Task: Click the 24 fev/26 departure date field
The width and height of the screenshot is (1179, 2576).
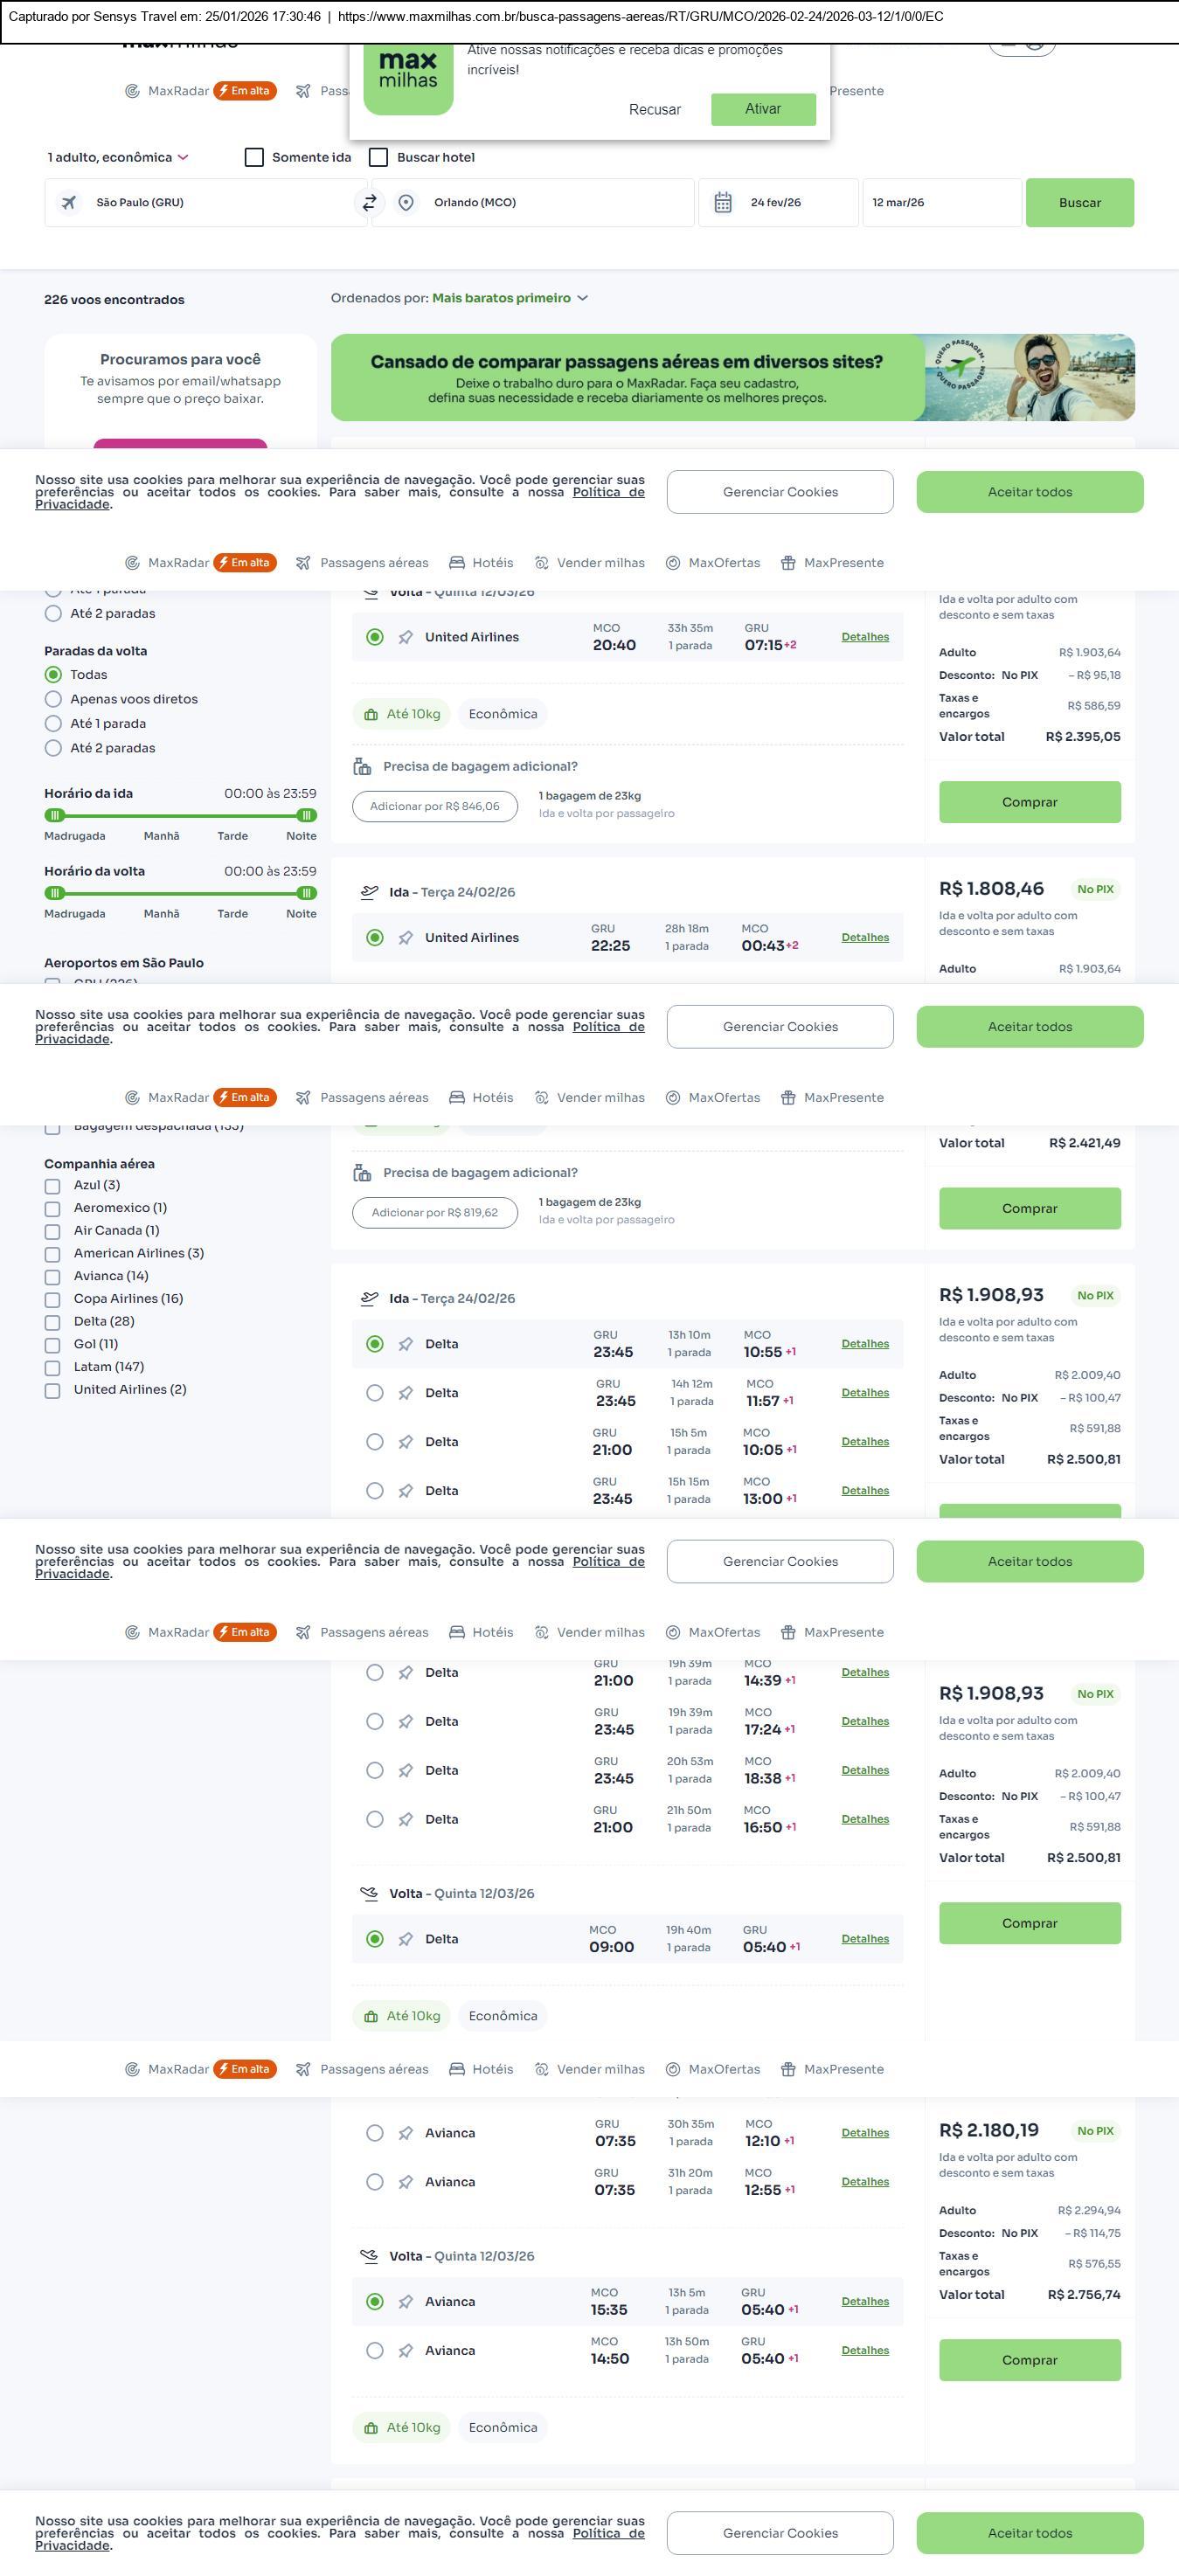Action: click(776, 202)
